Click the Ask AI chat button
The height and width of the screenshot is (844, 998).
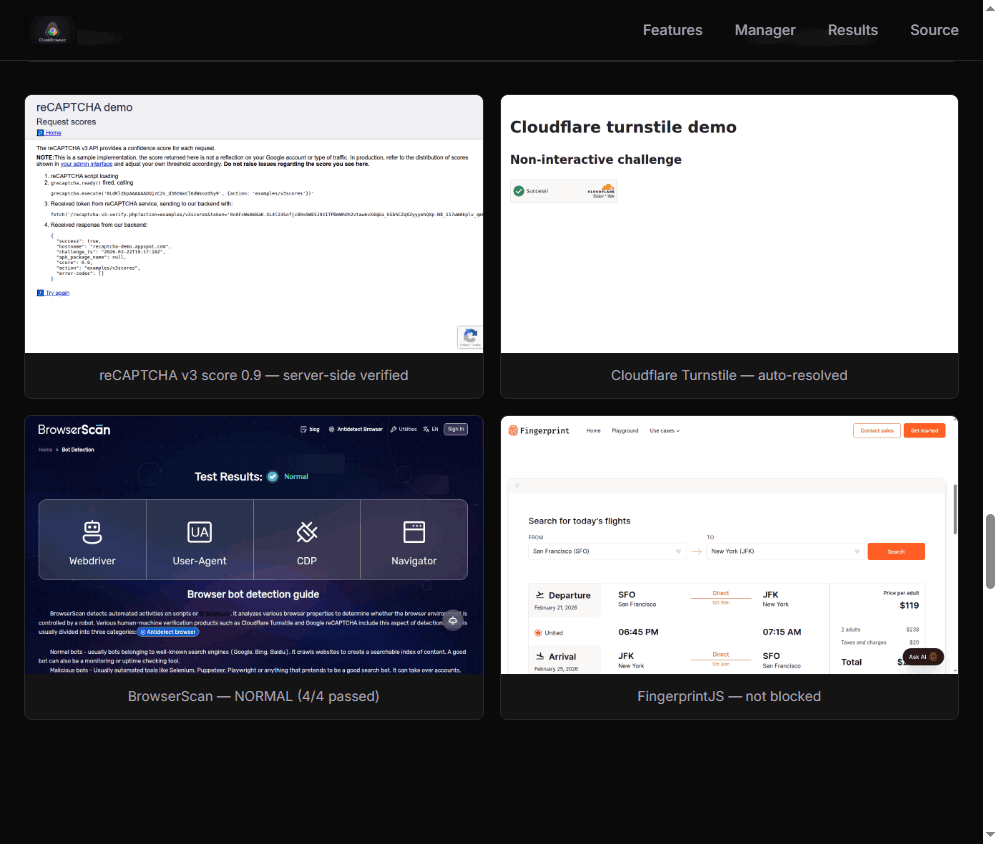[923, 657]
